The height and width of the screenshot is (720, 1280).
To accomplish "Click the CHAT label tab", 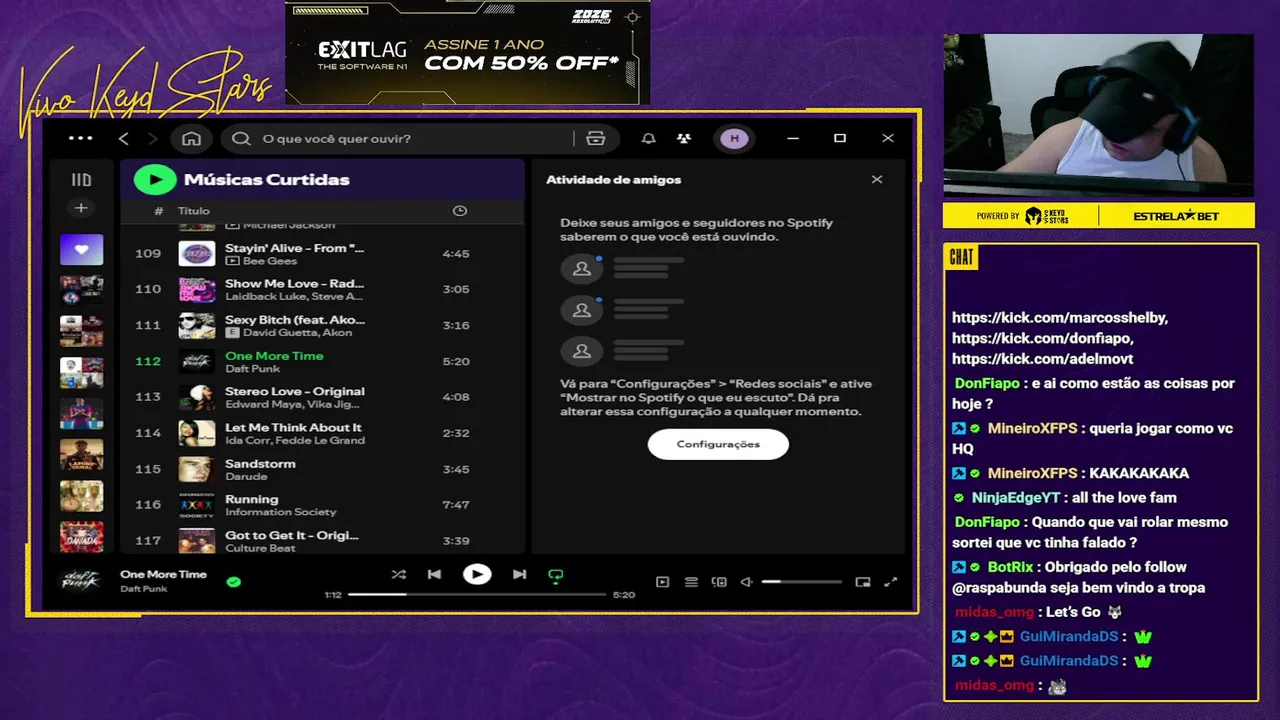I will coord(961,257).
